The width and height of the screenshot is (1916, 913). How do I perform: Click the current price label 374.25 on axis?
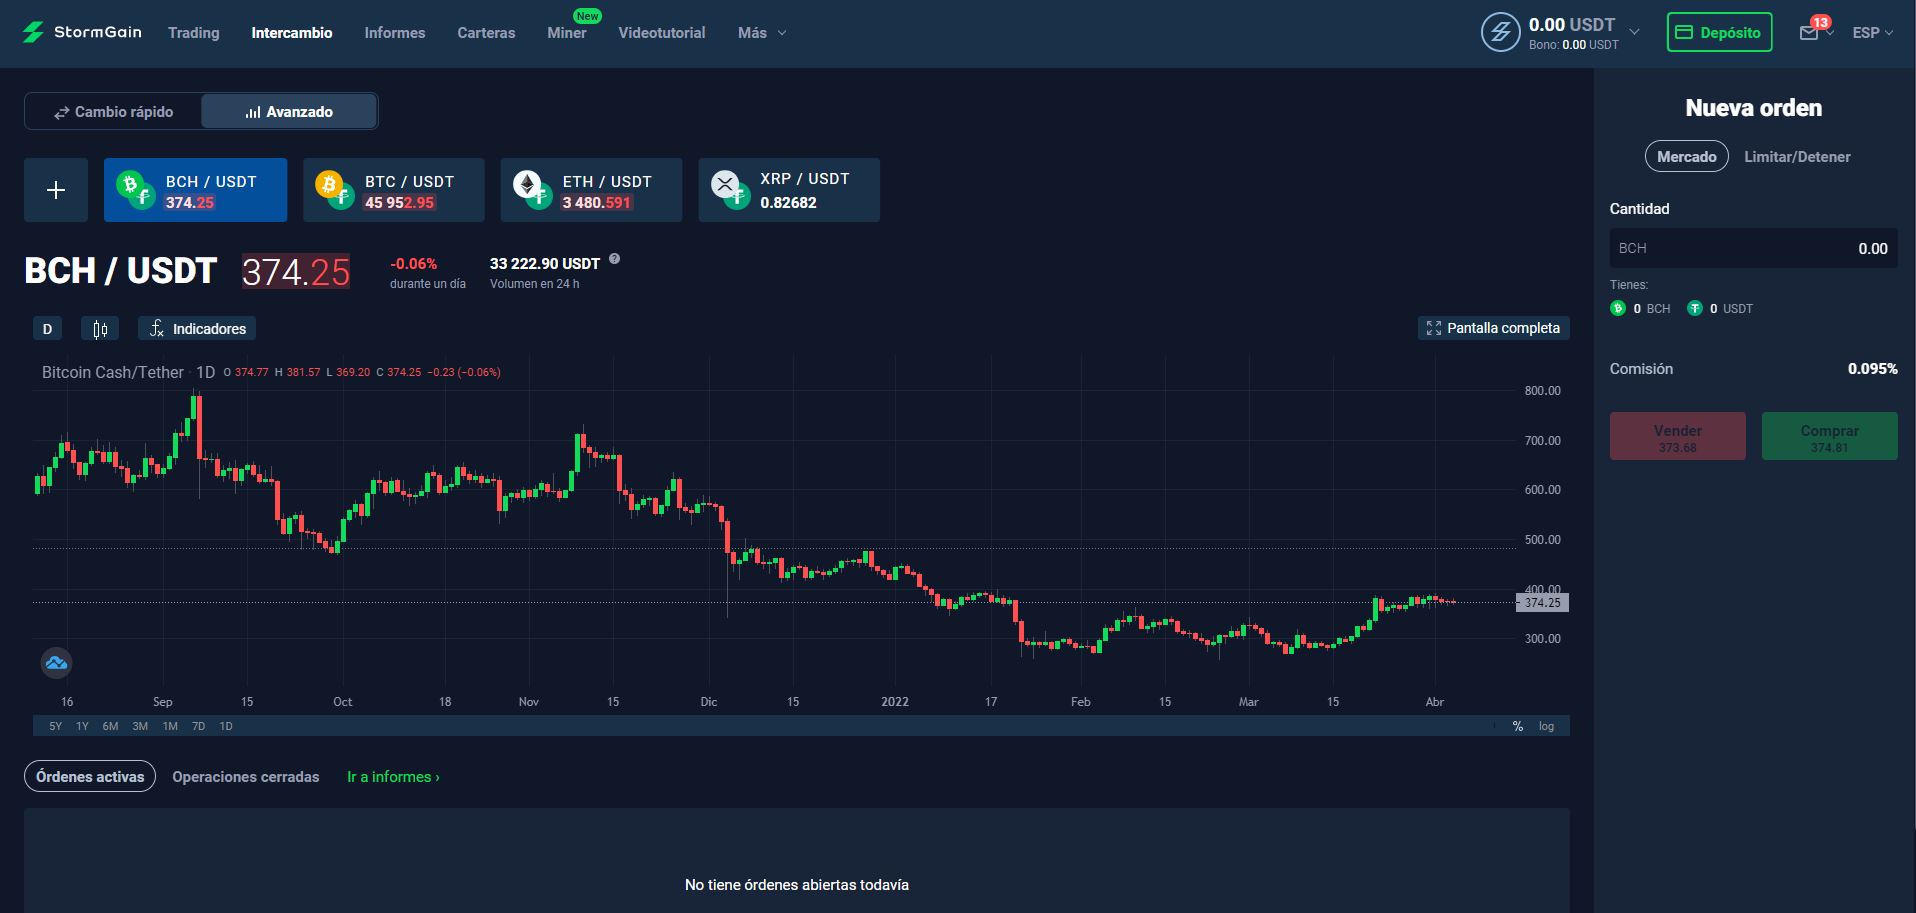click(1542, 602)
